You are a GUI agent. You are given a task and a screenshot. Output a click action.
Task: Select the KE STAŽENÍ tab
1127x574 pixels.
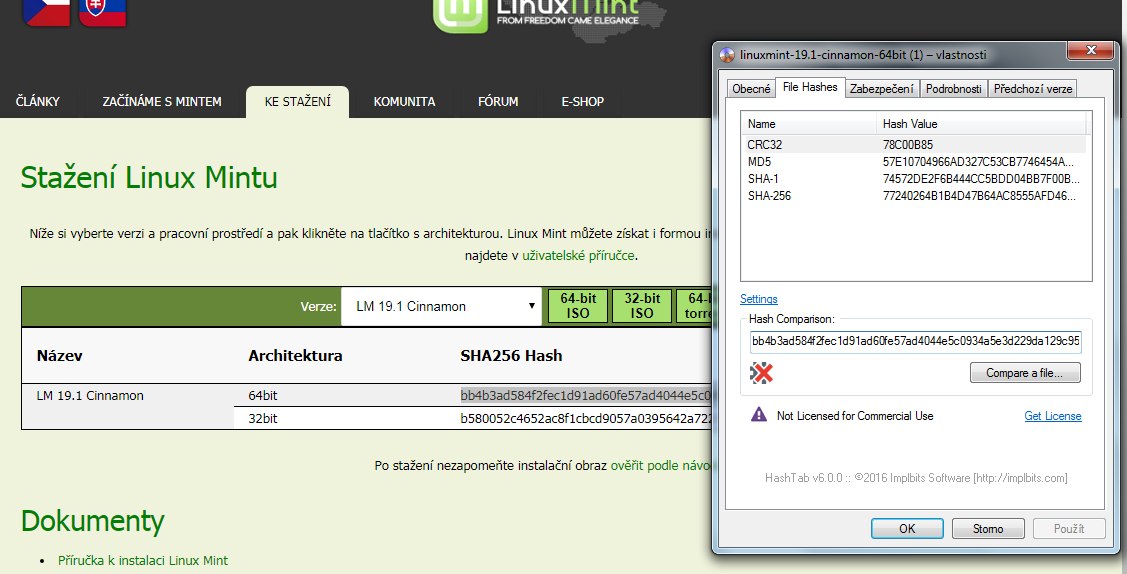tap(298, 101)
